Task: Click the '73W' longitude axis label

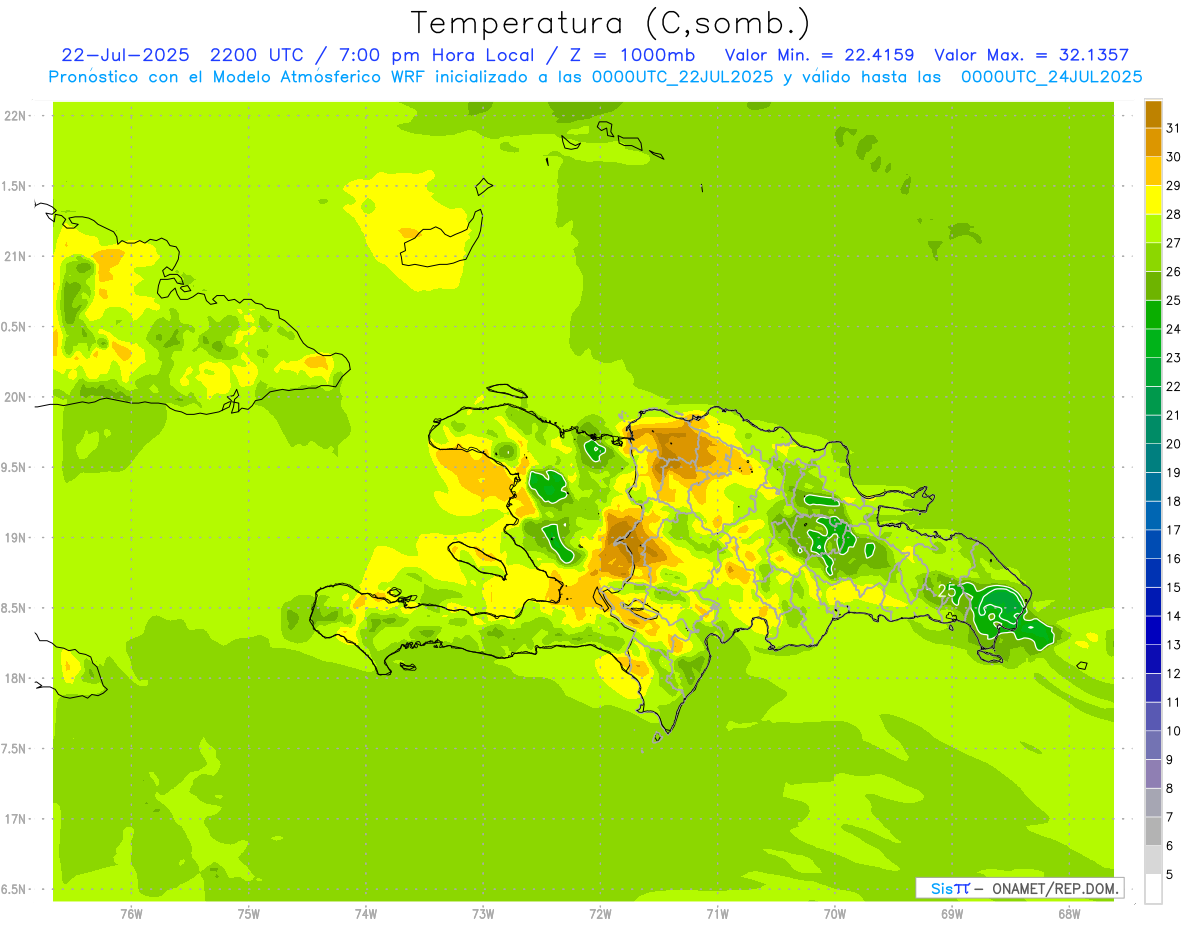Action: (x=483, y=914)
